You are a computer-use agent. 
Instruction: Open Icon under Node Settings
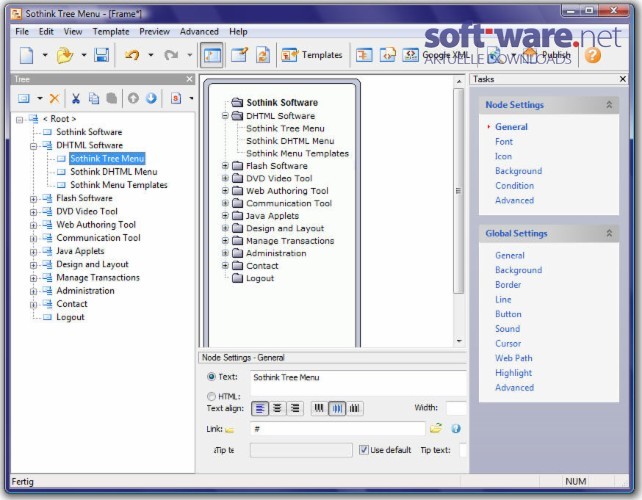(x=503, y=156)
